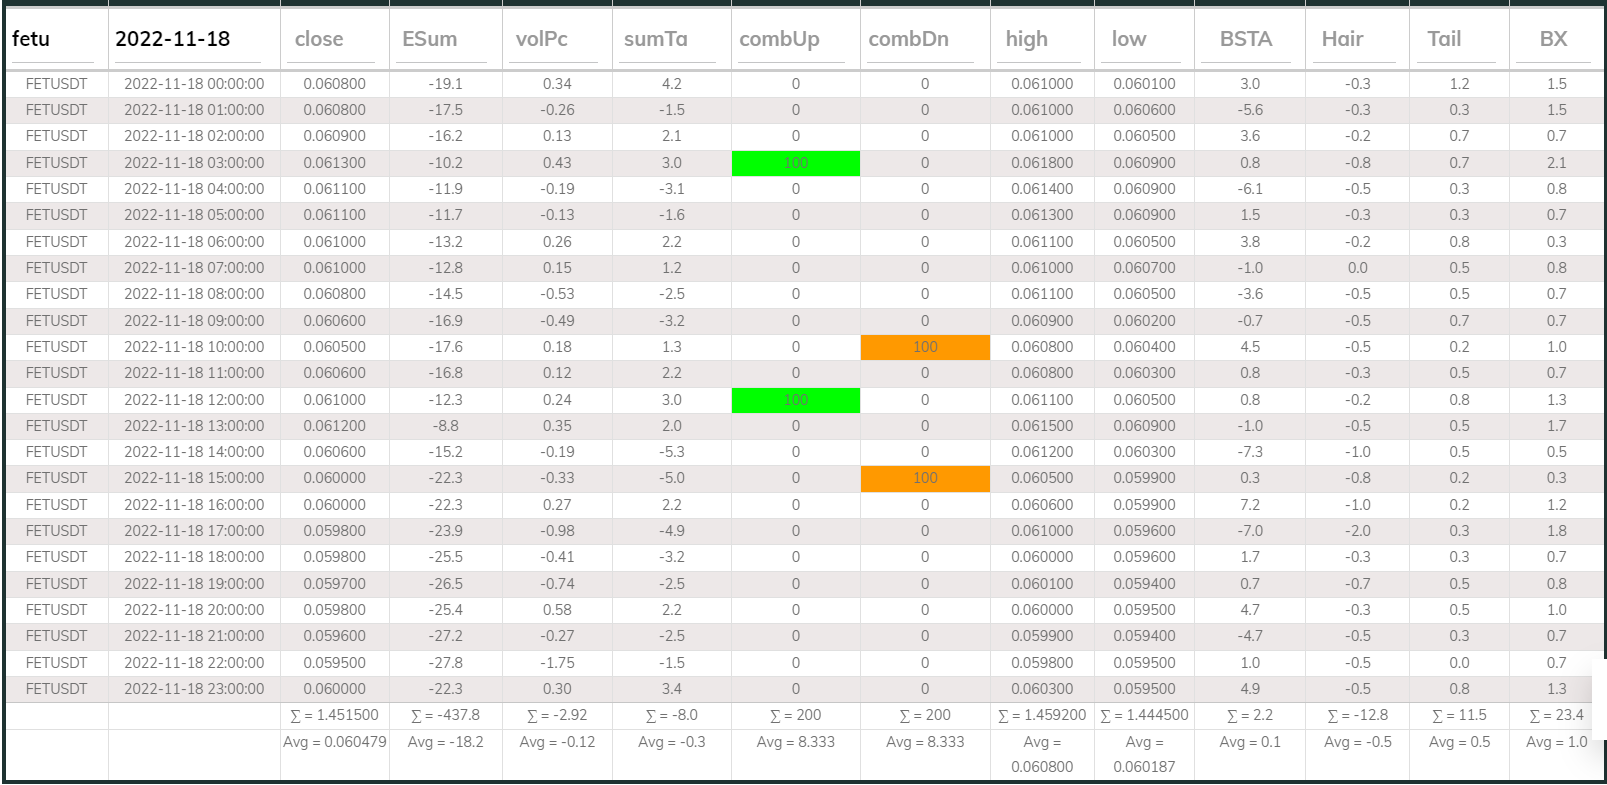This screenshot has height=785, width=1607.
Task: Select the timestamp 2022-11-18 23:00:00
Action: pyautogui.click(x=194, y=689)
